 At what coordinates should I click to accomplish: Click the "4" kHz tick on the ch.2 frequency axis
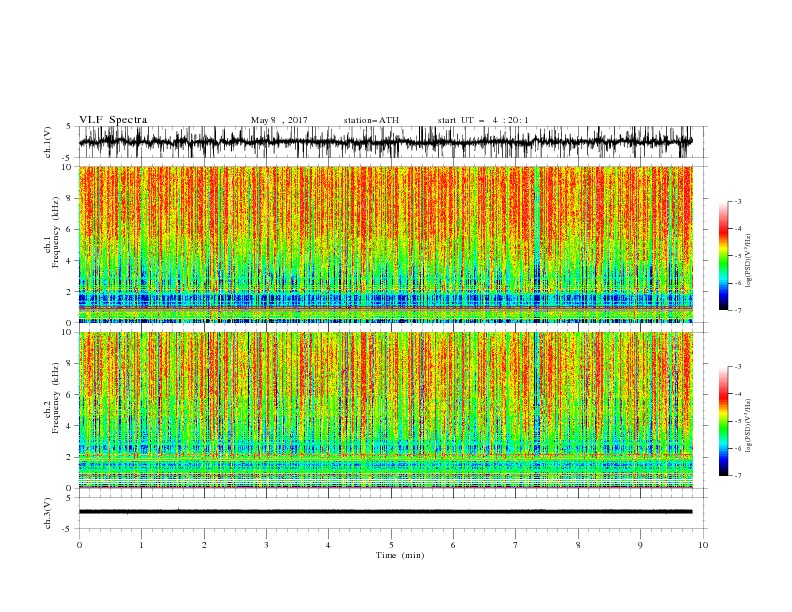pos(70,426)
